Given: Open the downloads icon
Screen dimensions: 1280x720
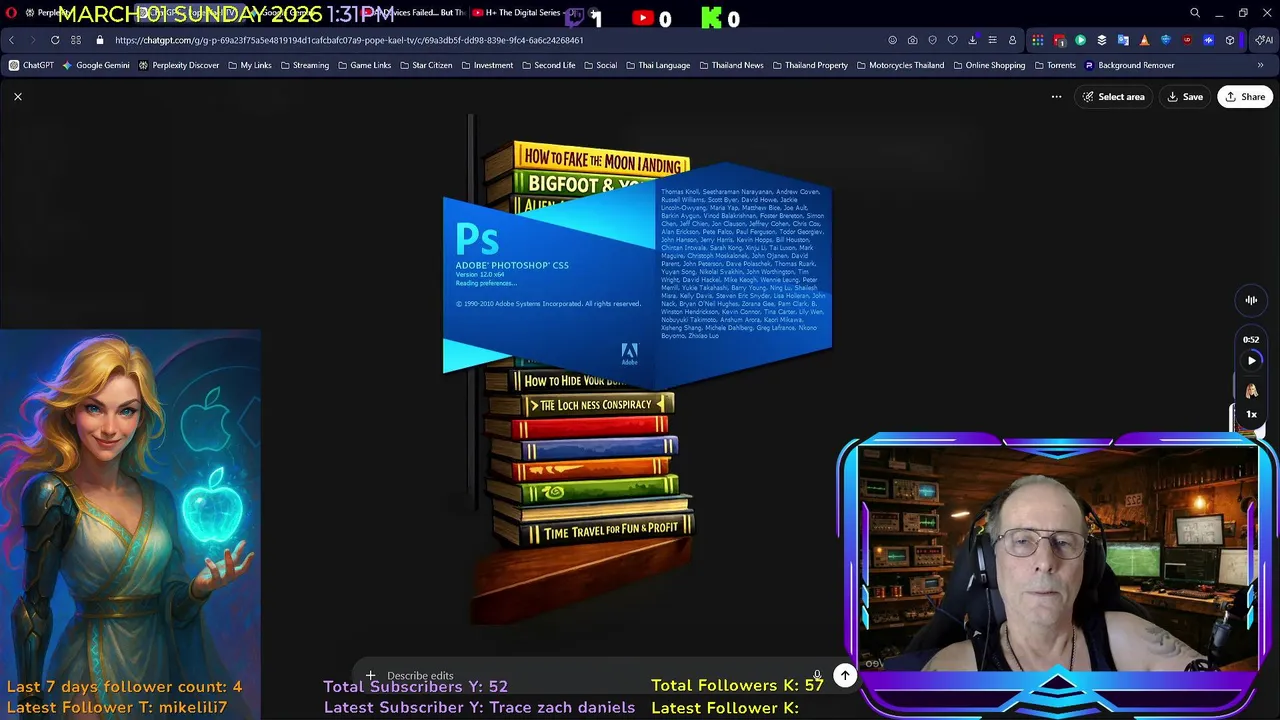Looking at the screenshot, I should (973, 40).
